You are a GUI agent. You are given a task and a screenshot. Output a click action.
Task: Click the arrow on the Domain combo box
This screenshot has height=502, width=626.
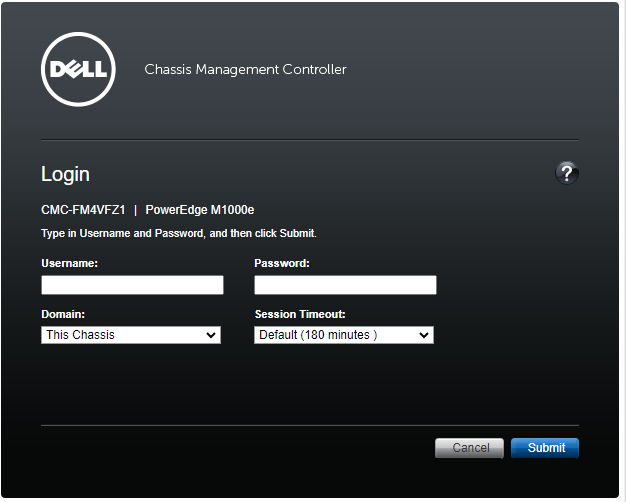211,335
